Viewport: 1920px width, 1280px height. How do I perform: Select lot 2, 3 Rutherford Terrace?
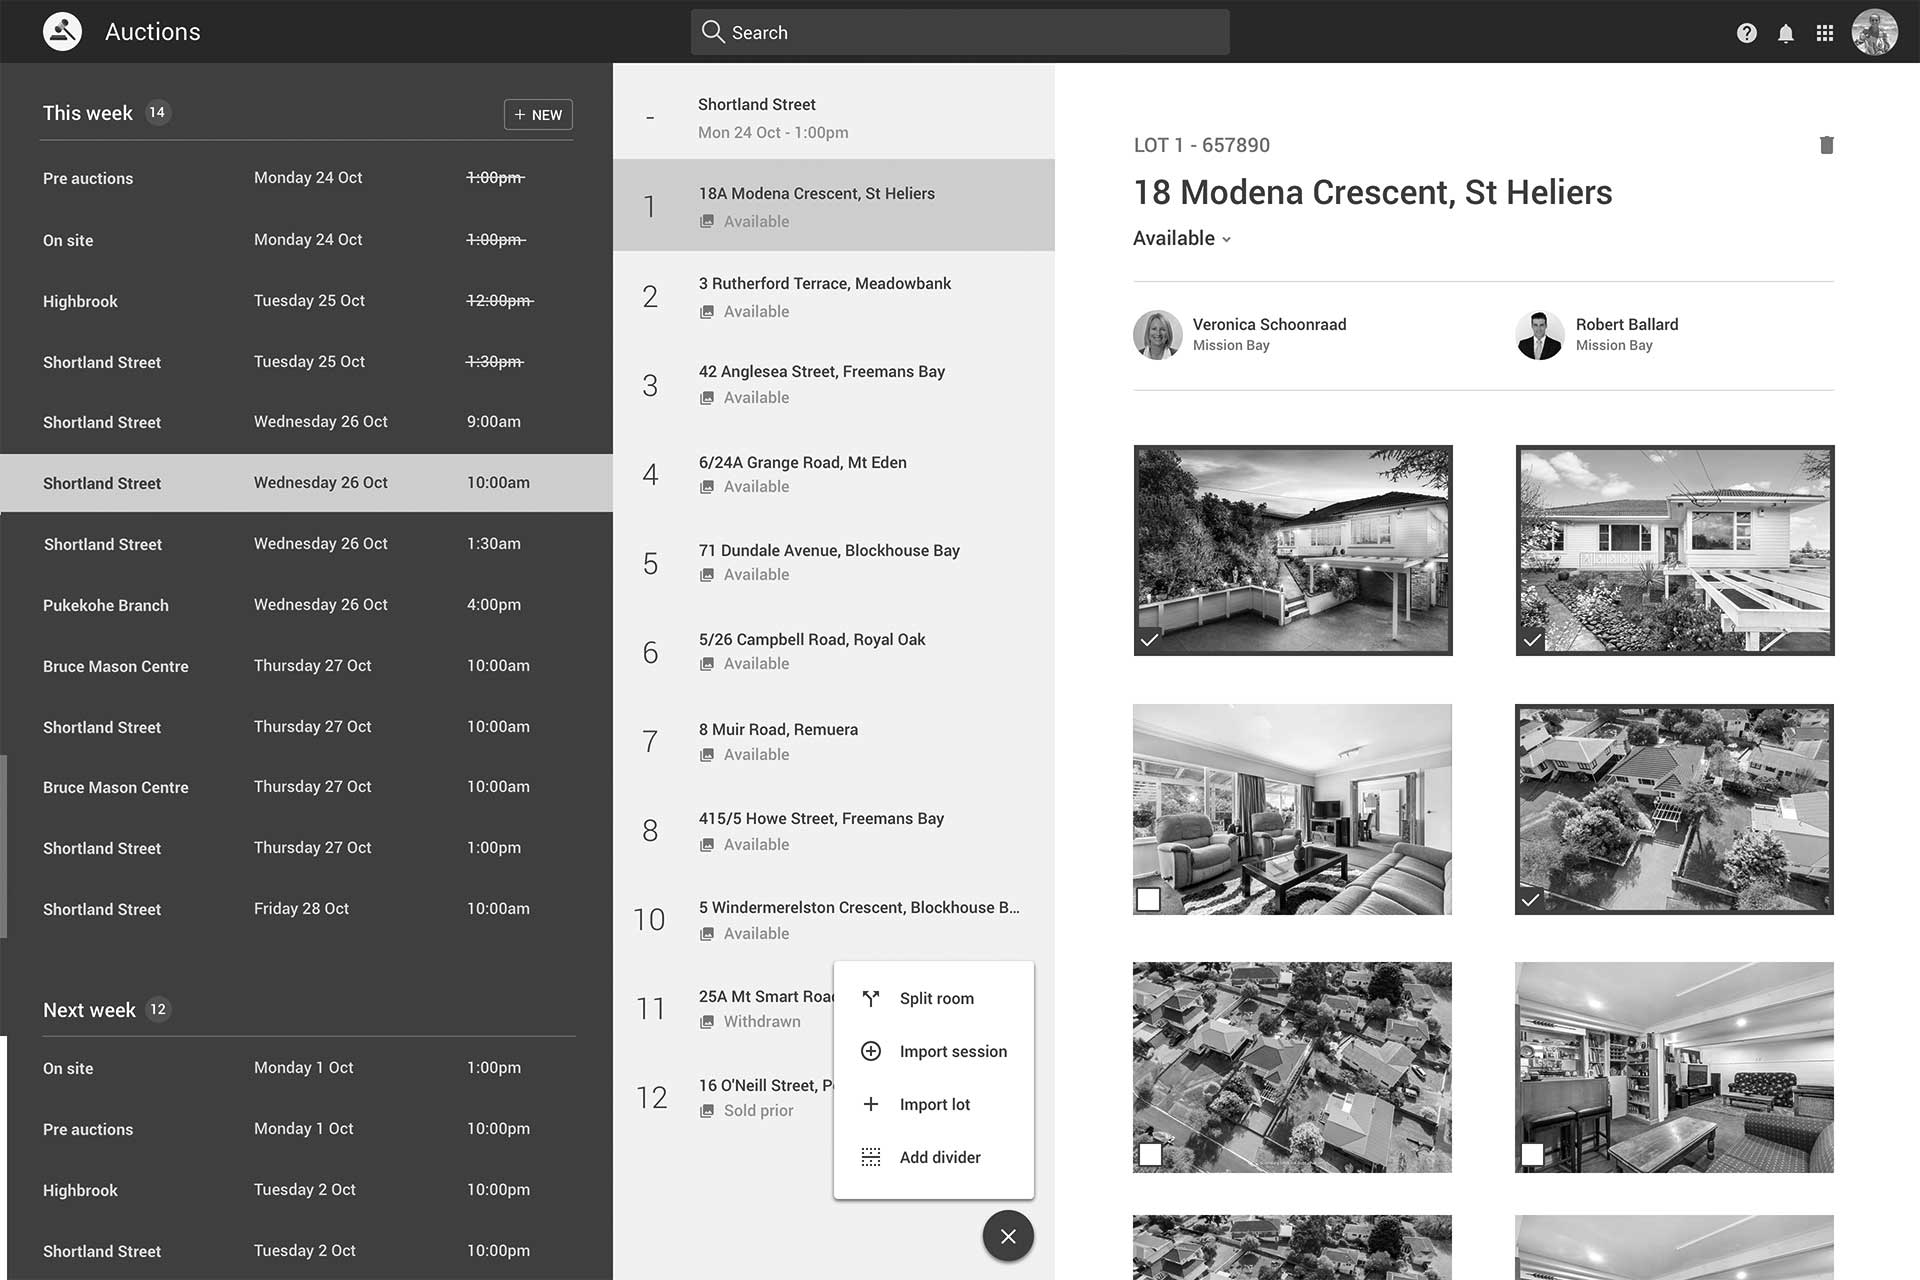click(833, 296)
